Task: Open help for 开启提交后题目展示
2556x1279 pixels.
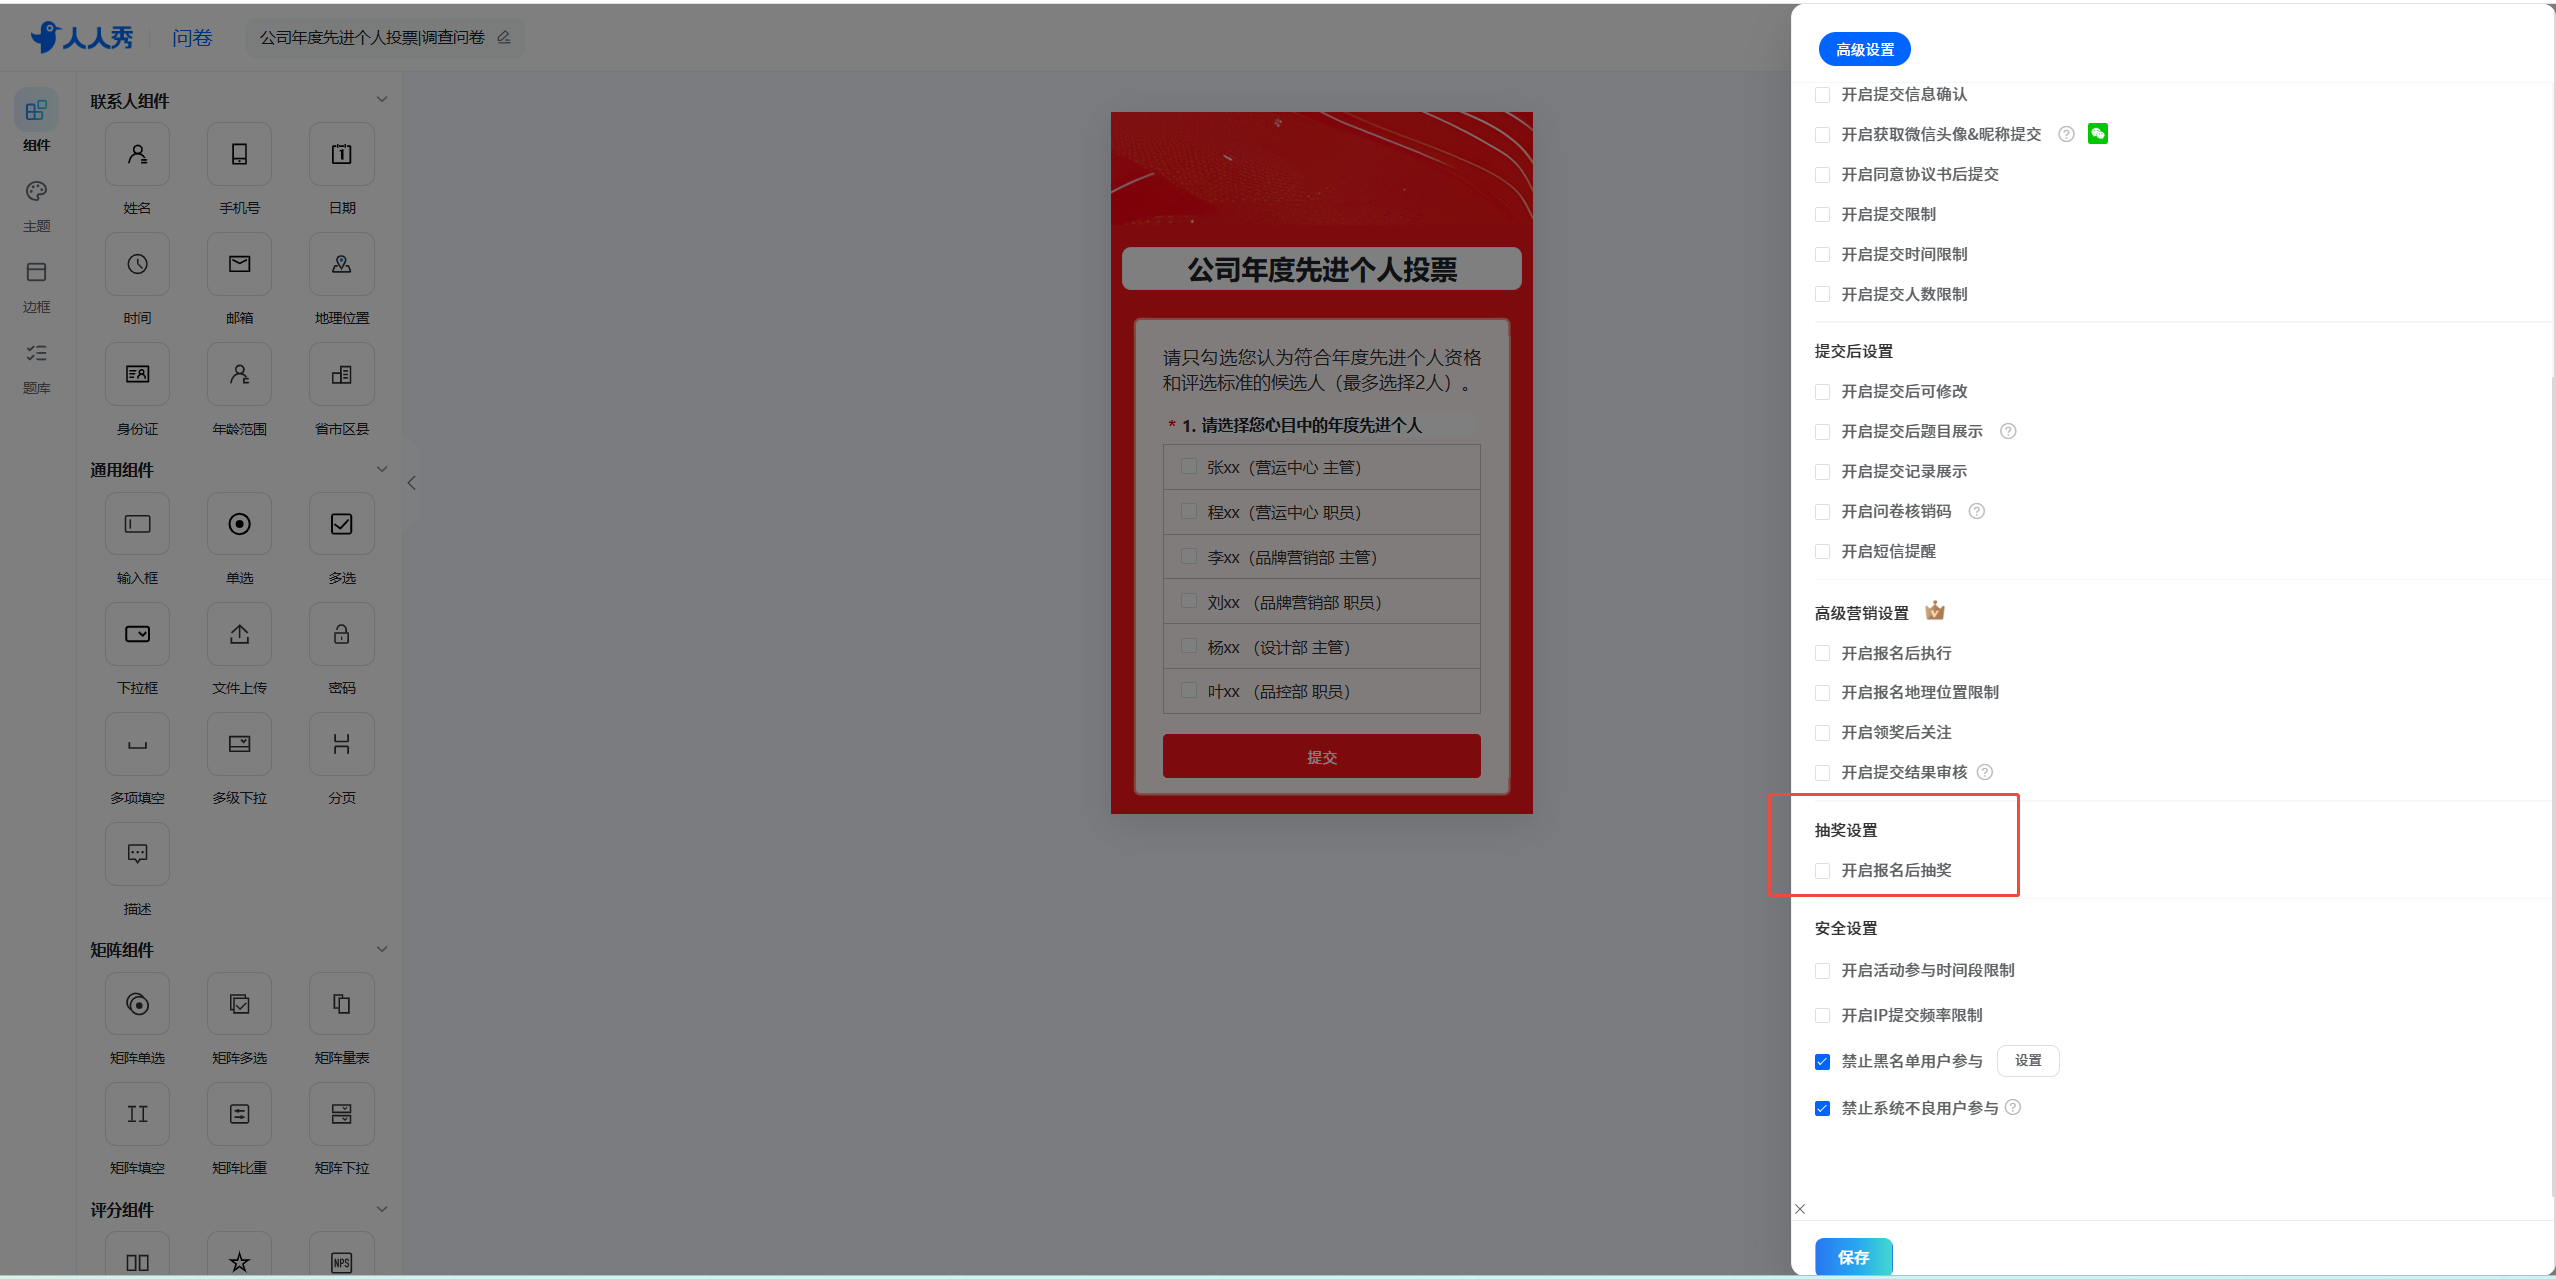Action: coord(2008,431)
